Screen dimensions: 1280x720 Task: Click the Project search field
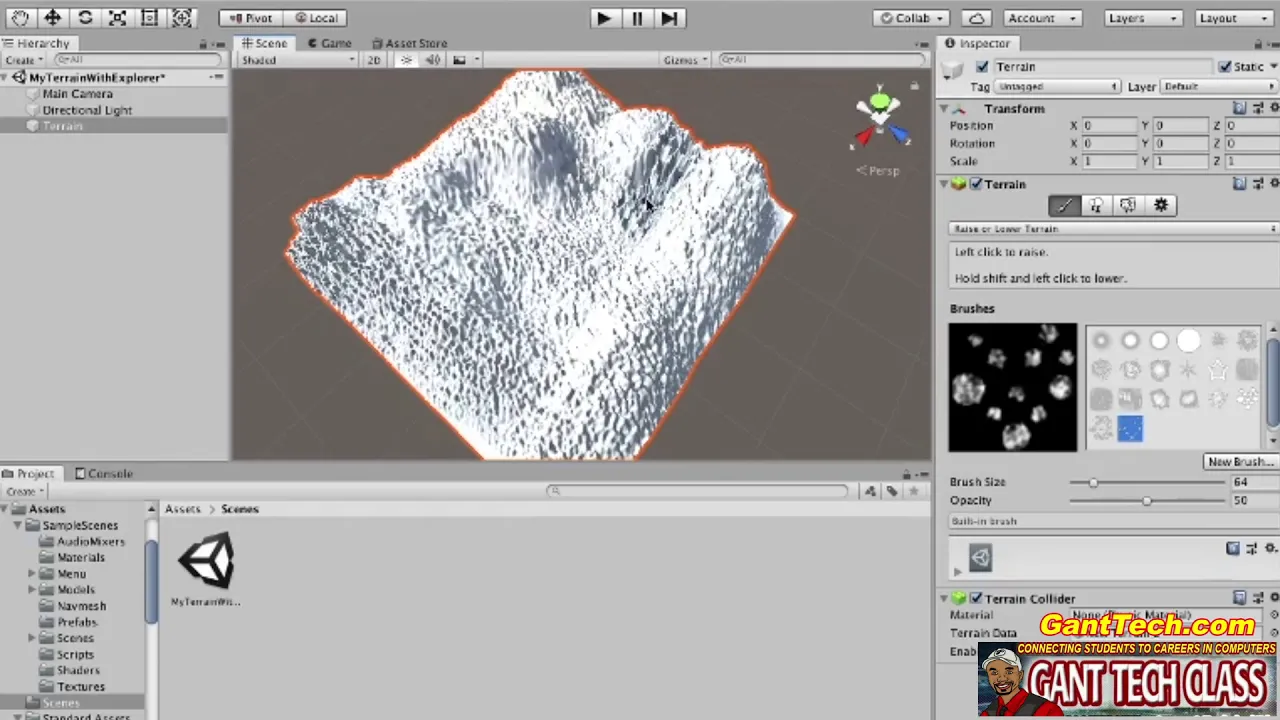coord(697,491)
